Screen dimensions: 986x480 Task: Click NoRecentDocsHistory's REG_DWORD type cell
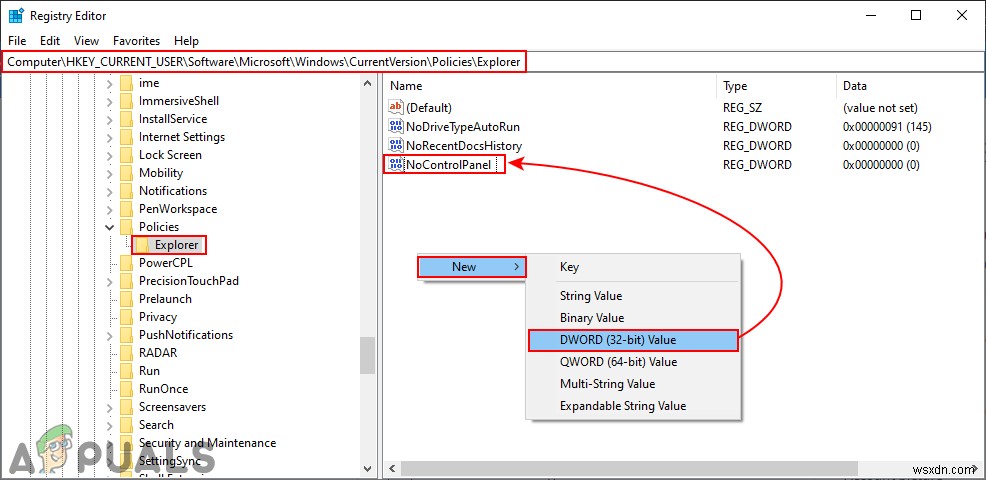[757, 145]
